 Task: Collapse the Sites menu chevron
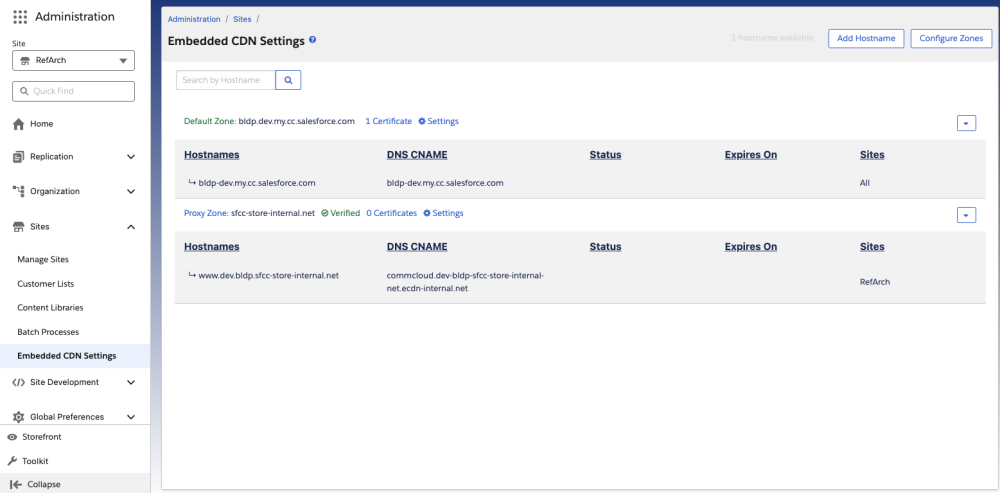[x=131, y=227]
